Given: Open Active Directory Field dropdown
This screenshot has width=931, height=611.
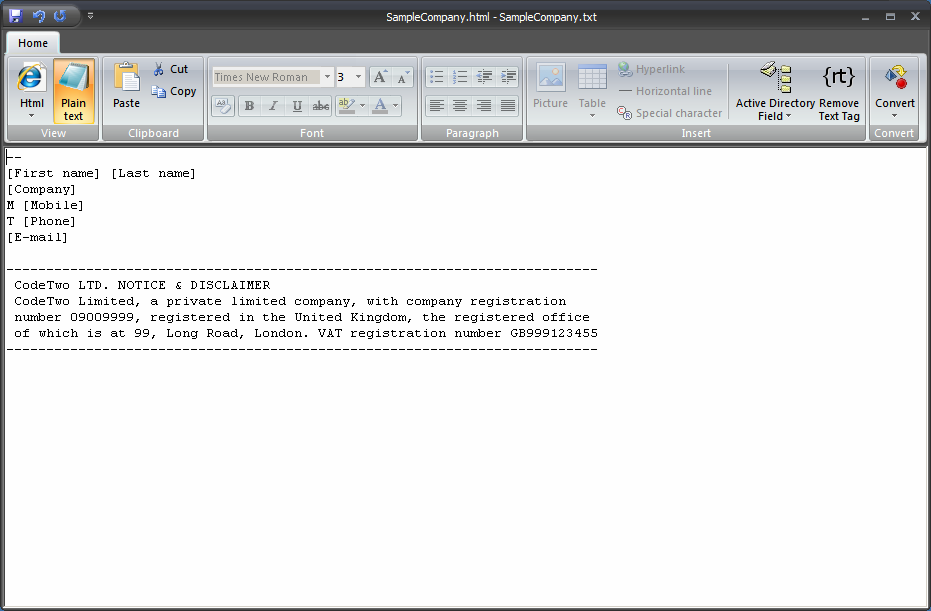Looking at the screenshot, I should [x=775, y=91].
